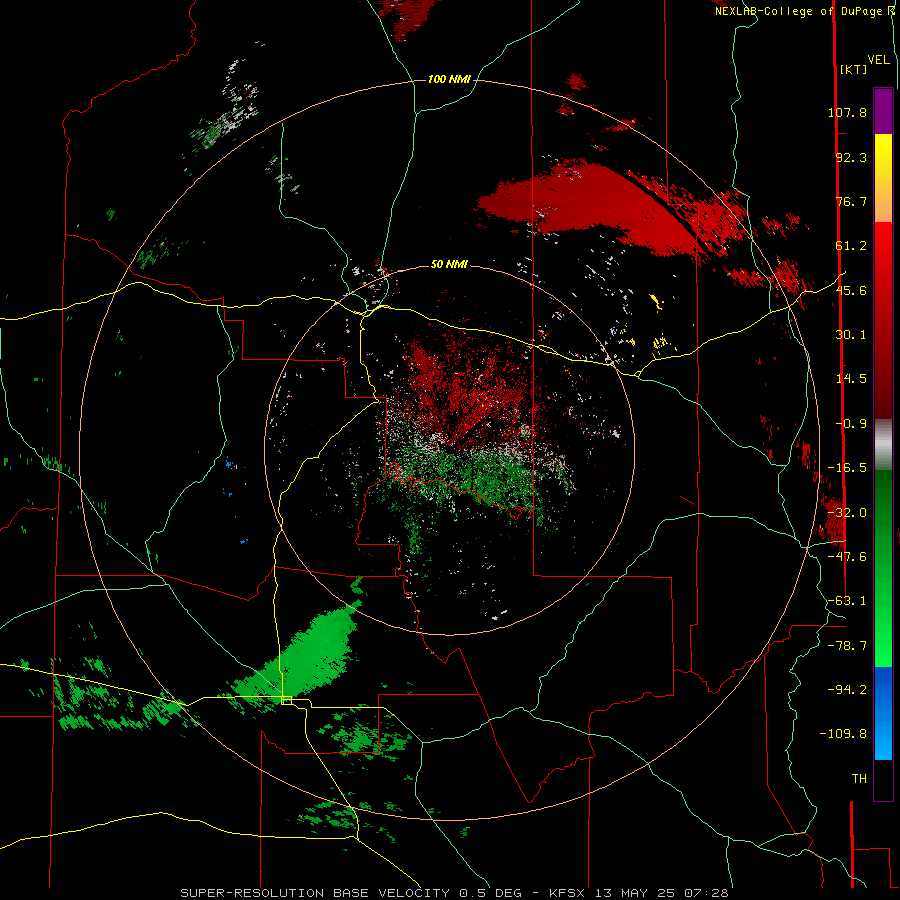This screenshot has height=900, width=900.
Task: Select the -78.7 legend value
Action: click(847, 646)
